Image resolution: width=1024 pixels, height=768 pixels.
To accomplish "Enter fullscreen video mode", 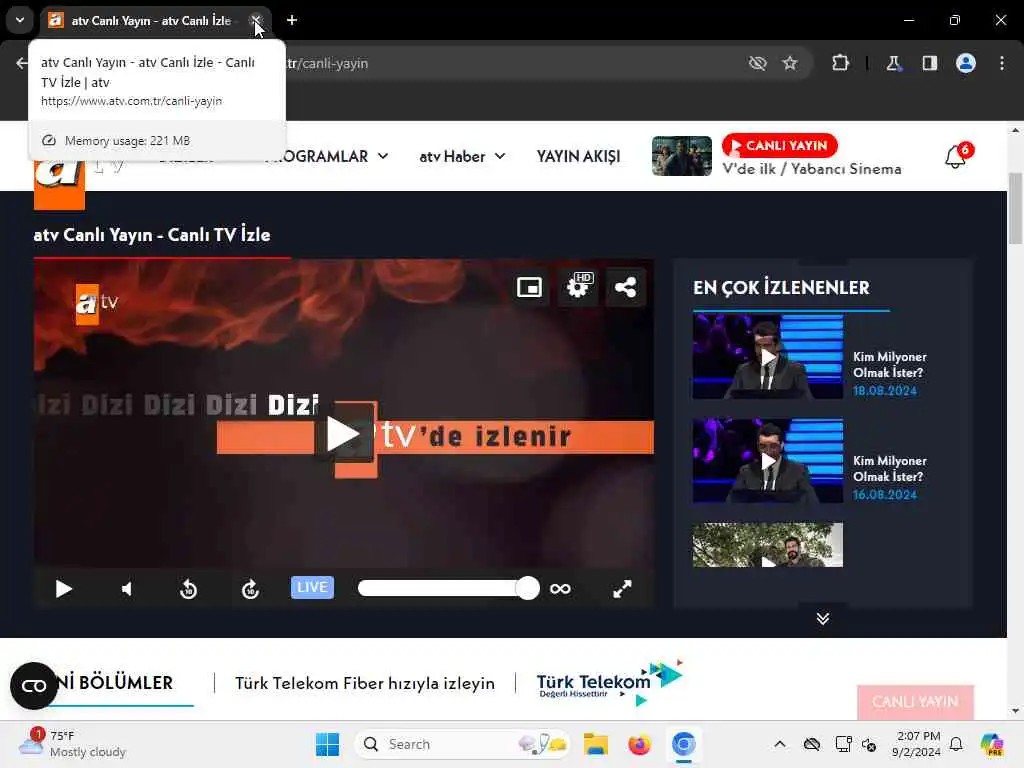I will pos(622,589).
